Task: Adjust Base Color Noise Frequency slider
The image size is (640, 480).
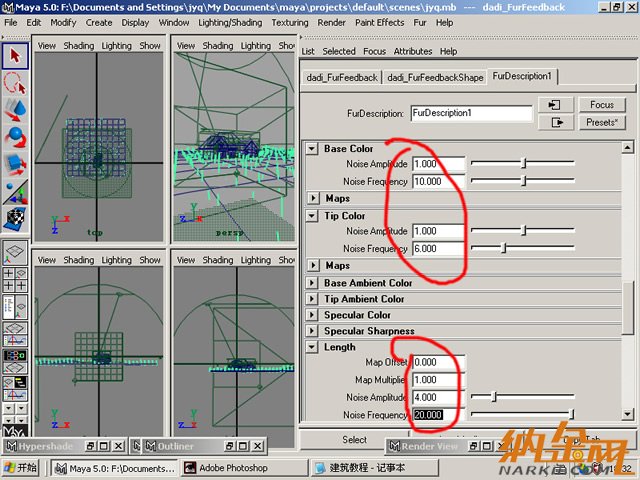Action: click(x=523, y=180)
